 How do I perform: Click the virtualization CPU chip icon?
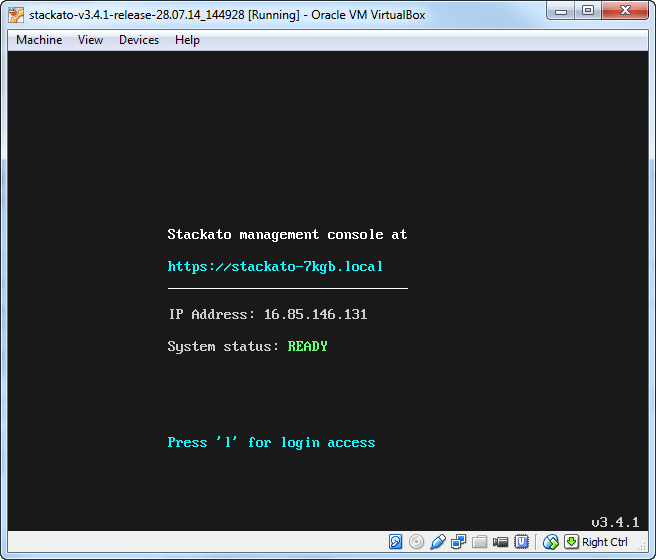[521, 542]
